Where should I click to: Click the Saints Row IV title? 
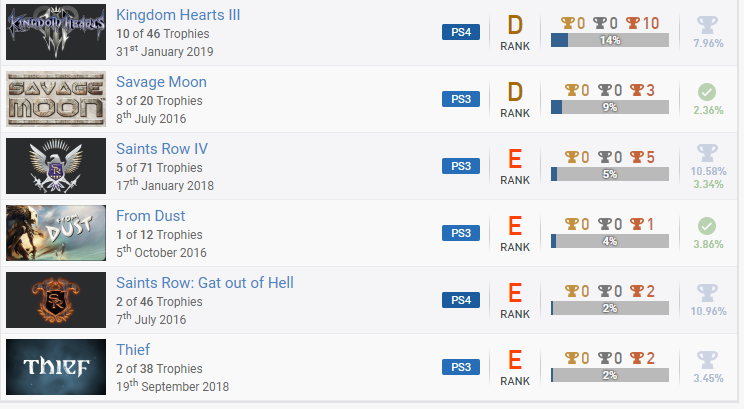pyautogui.click(x=161, y=149)
